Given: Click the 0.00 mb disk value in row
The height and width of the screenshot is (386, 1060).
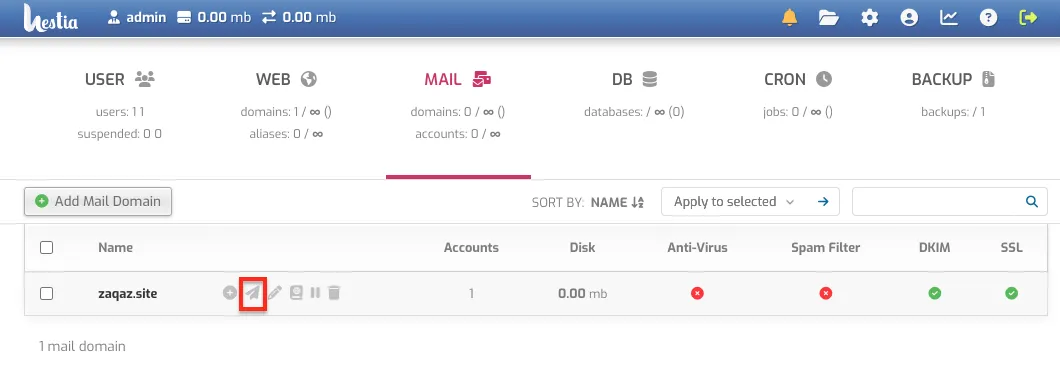Looking at the screenshot, I should 582,293.
